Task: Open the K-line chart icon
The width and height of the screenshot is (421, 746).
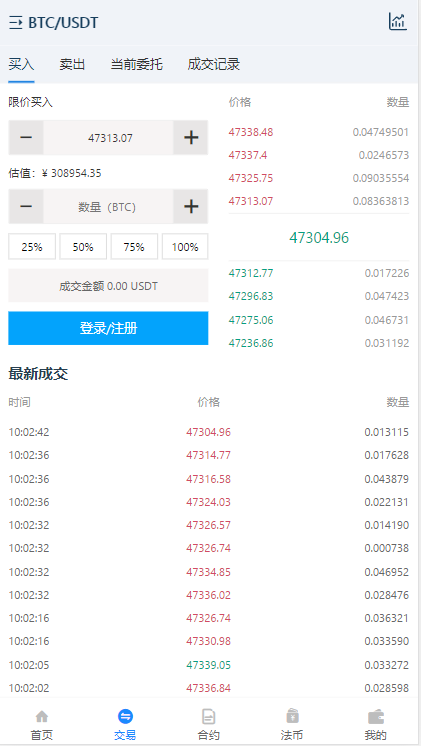Action: [397, 22]
